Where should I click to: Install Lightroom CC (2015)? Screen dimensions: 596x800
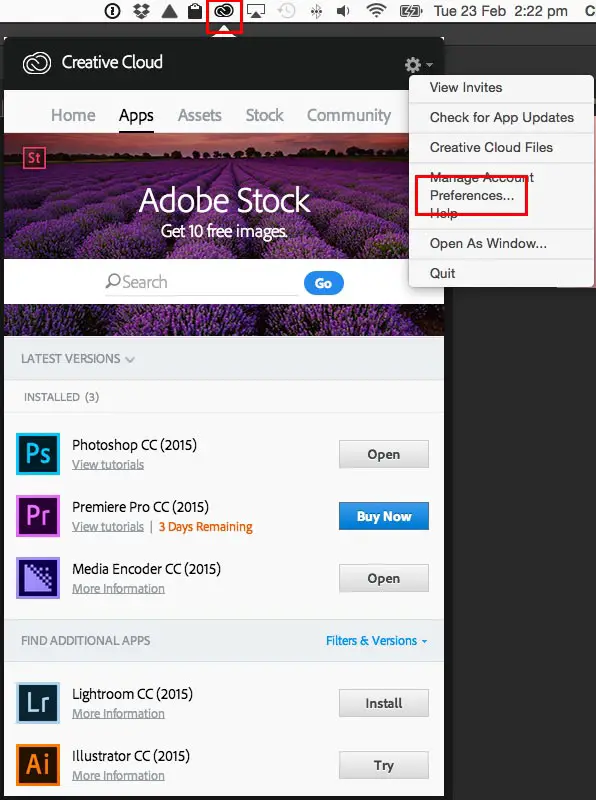(384, 703)
